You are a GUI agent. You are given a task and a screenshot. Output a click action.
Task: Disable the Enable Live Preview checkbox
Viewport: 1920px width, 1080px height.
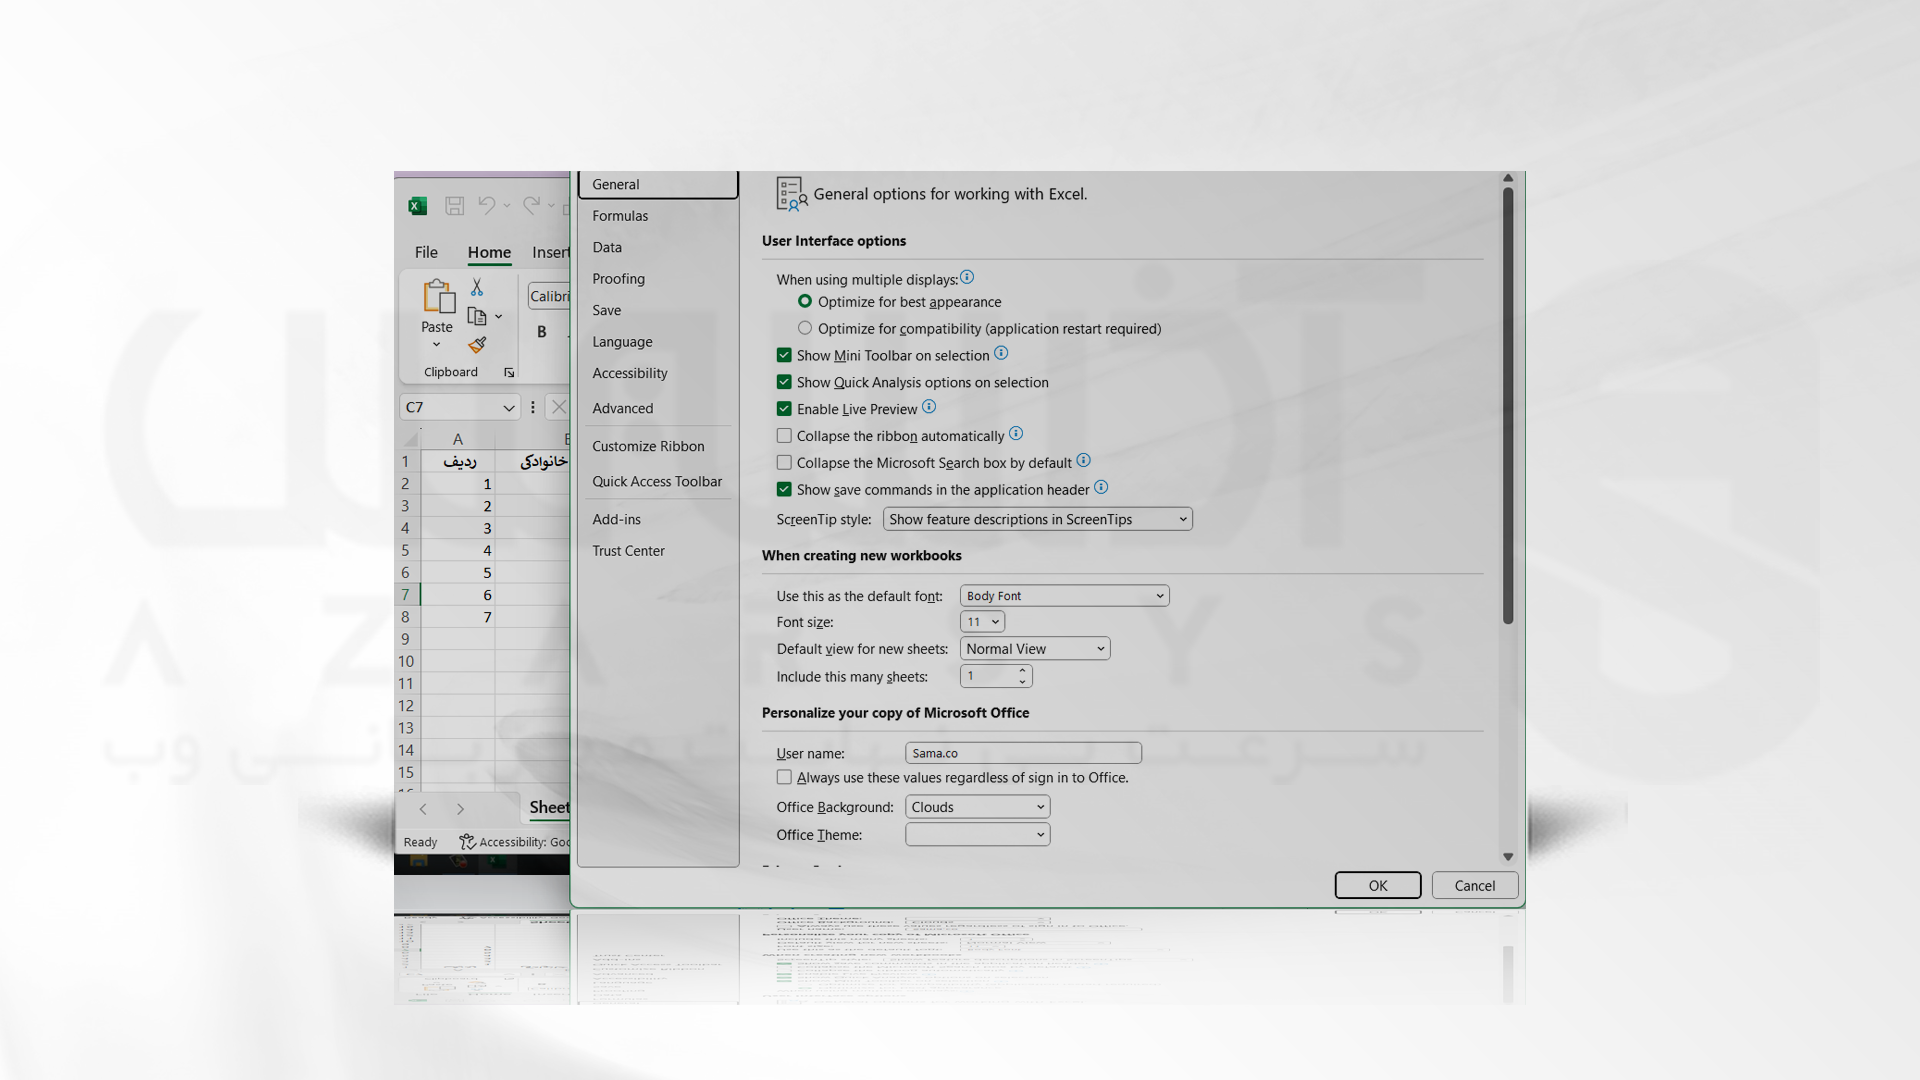[784, 409]
